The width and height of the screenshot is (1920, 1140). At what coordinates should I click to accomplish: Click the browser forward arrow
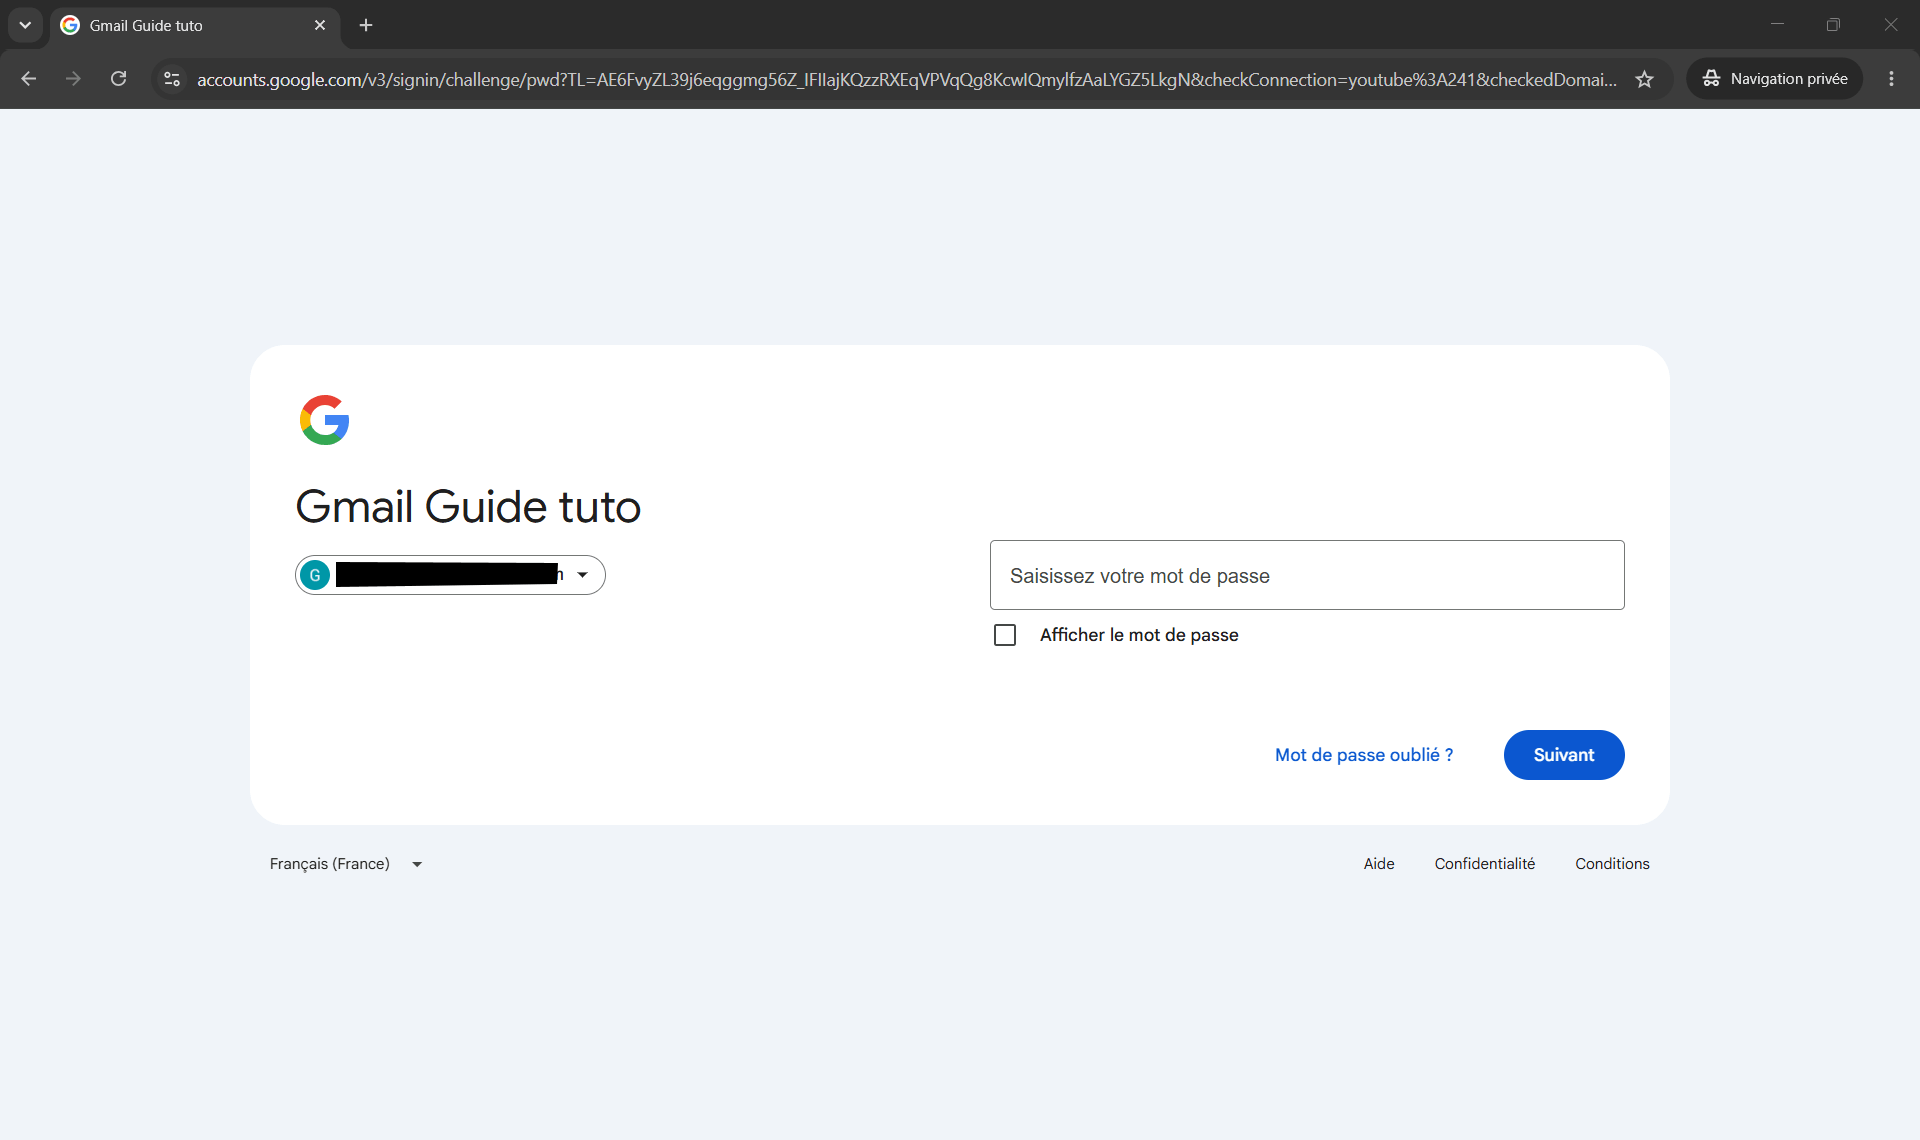tap(73, 79)
